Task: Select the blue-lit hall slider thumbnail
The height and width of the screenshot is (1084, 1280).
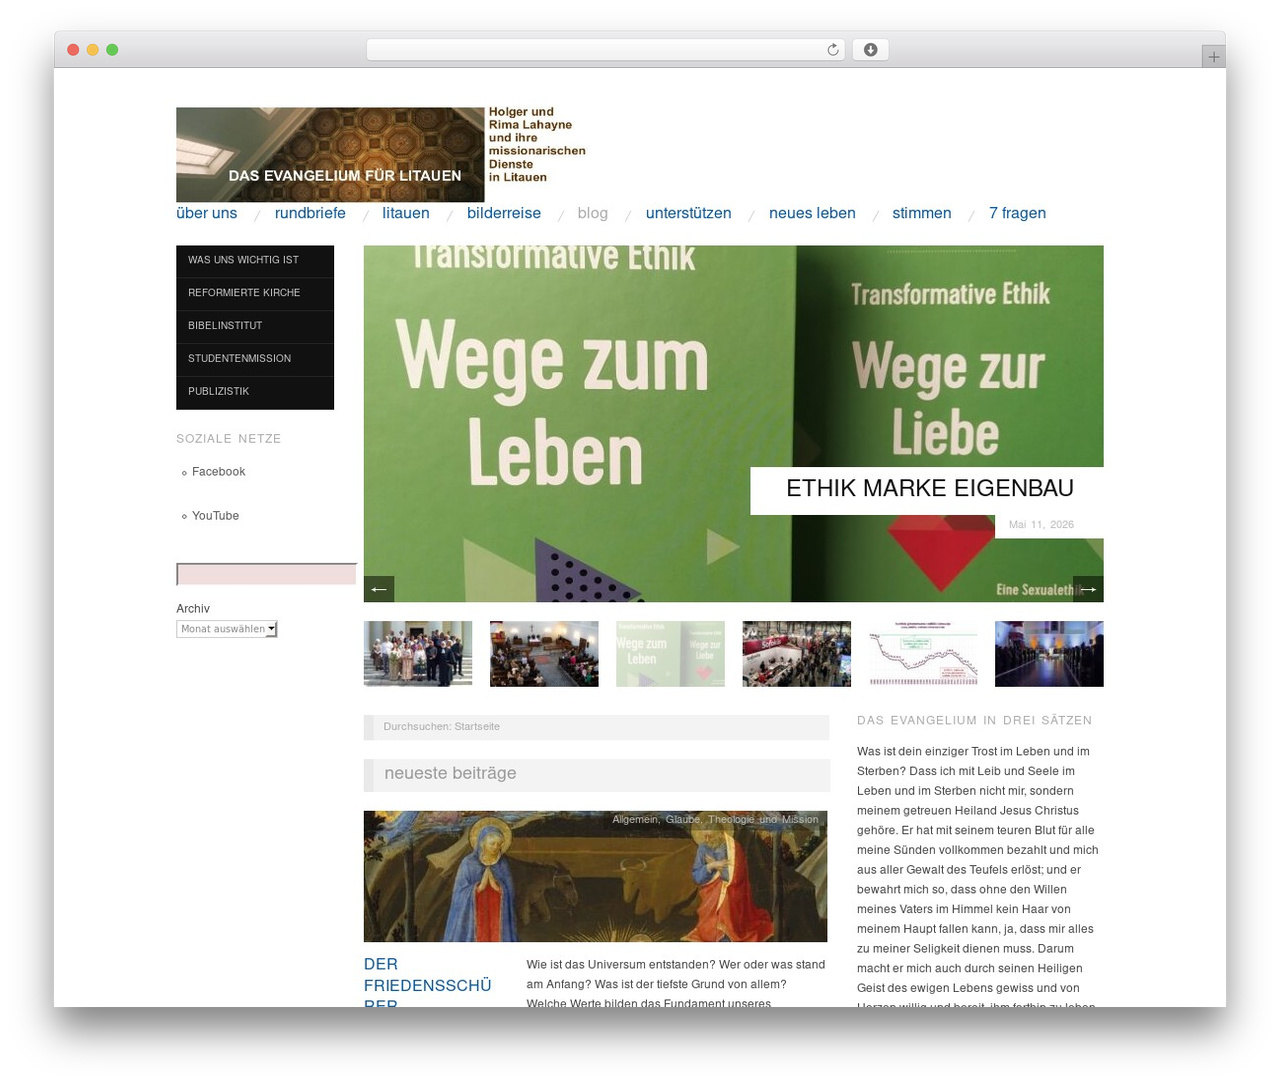Action: [1049, 654]
